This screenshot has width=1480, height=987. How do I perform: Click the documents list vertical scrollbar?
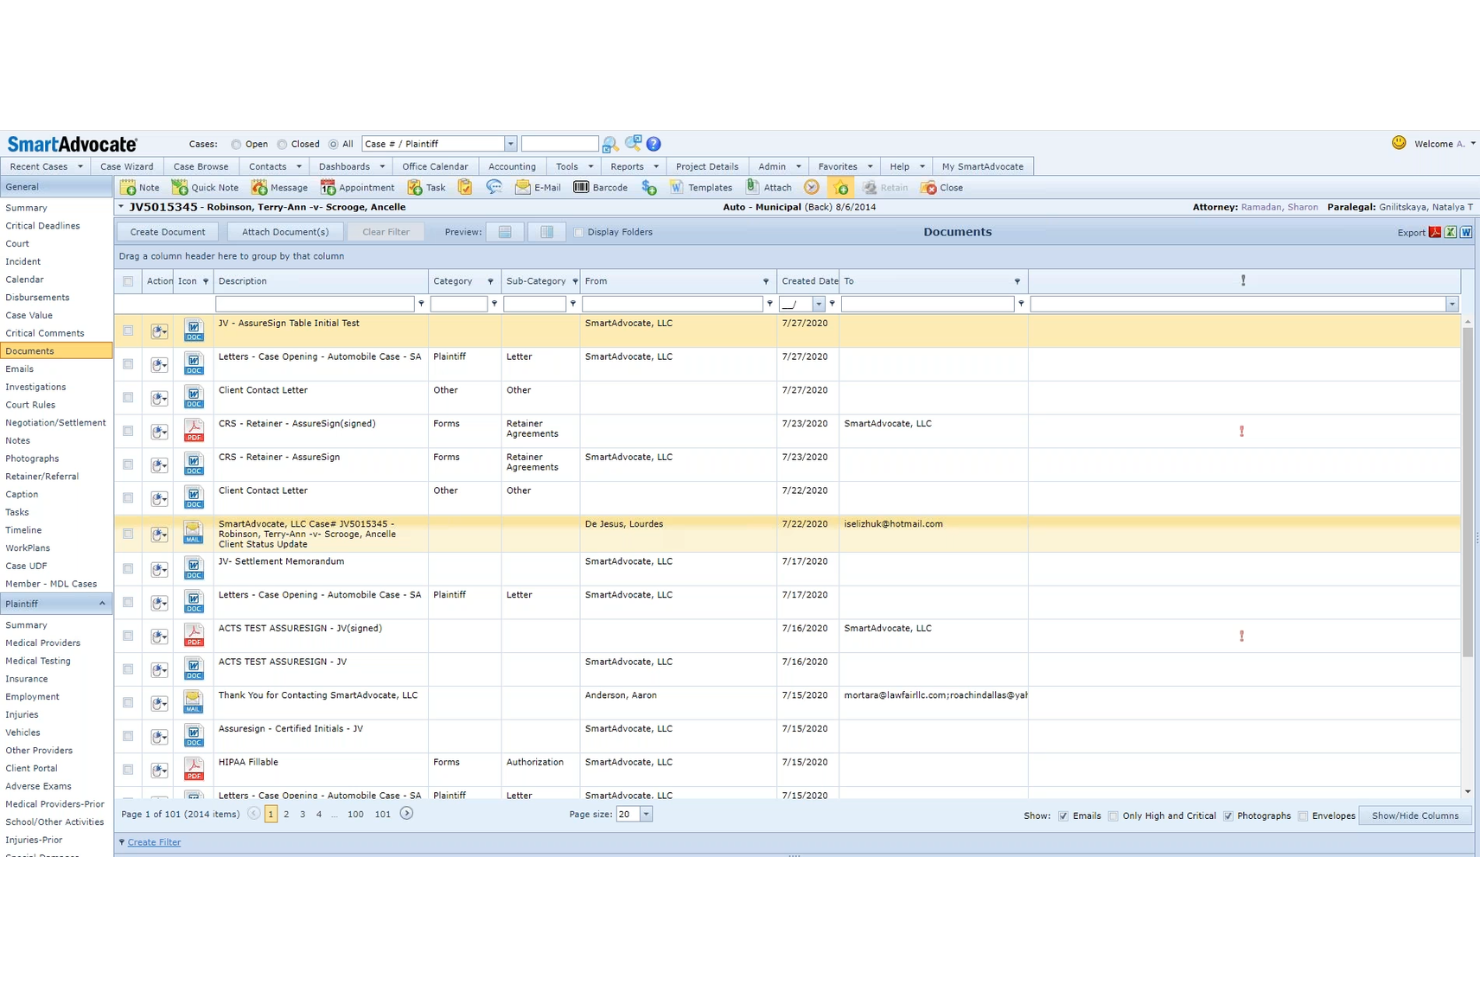point(1468,491)
